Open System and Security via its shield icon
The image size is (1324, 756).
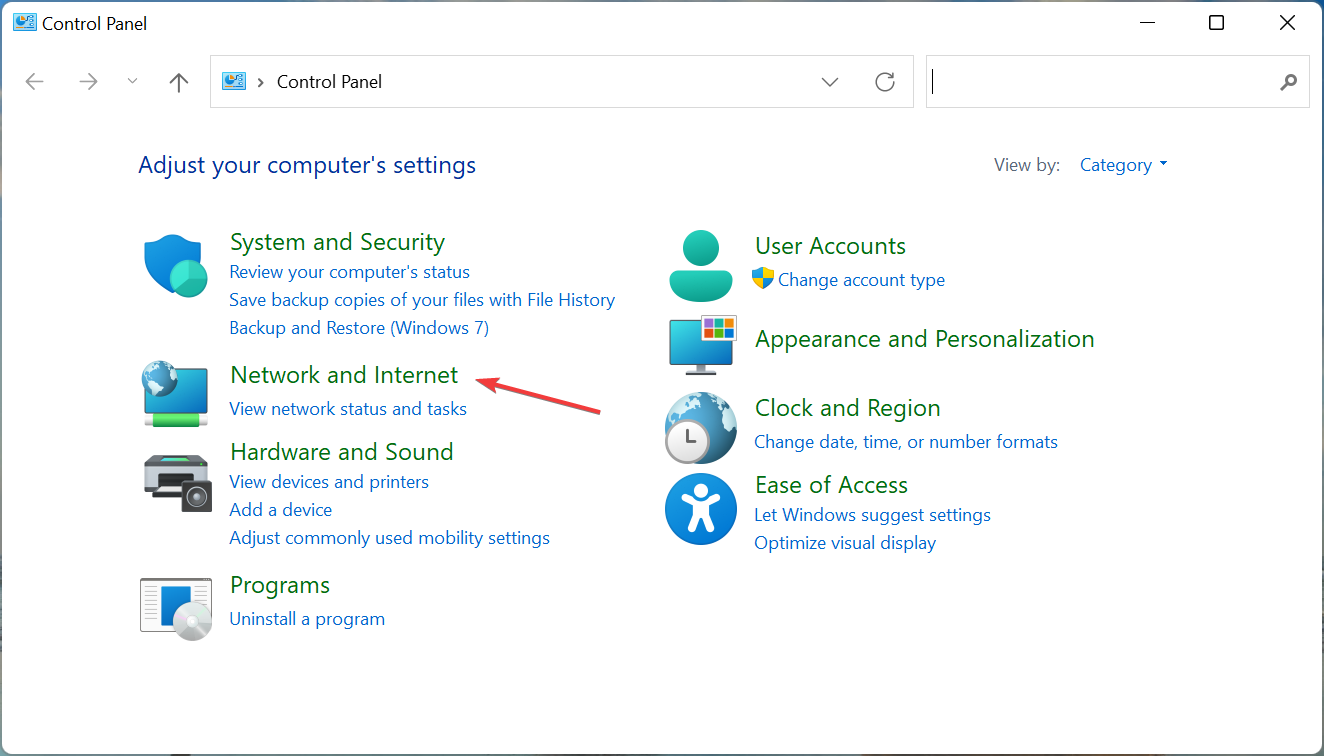175,267
